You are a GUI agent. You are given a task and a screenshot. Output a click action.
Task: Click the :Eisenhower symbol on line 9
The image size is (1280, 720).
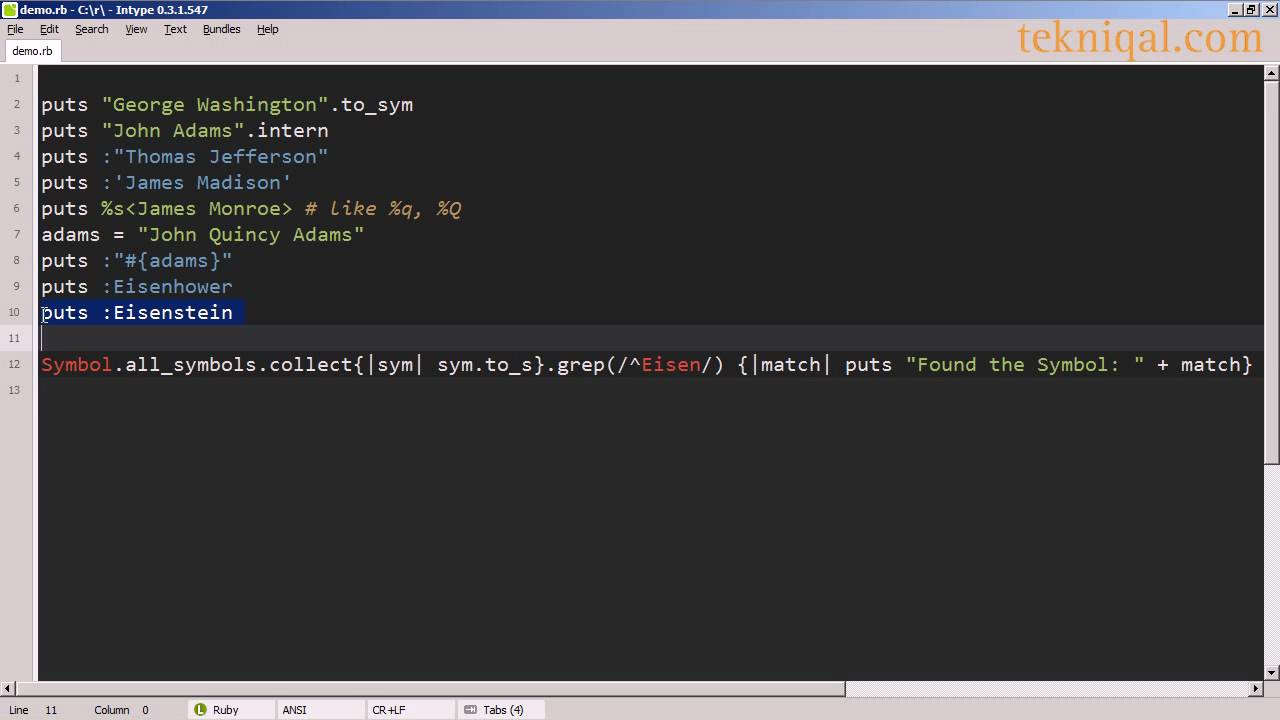(167, 287)
